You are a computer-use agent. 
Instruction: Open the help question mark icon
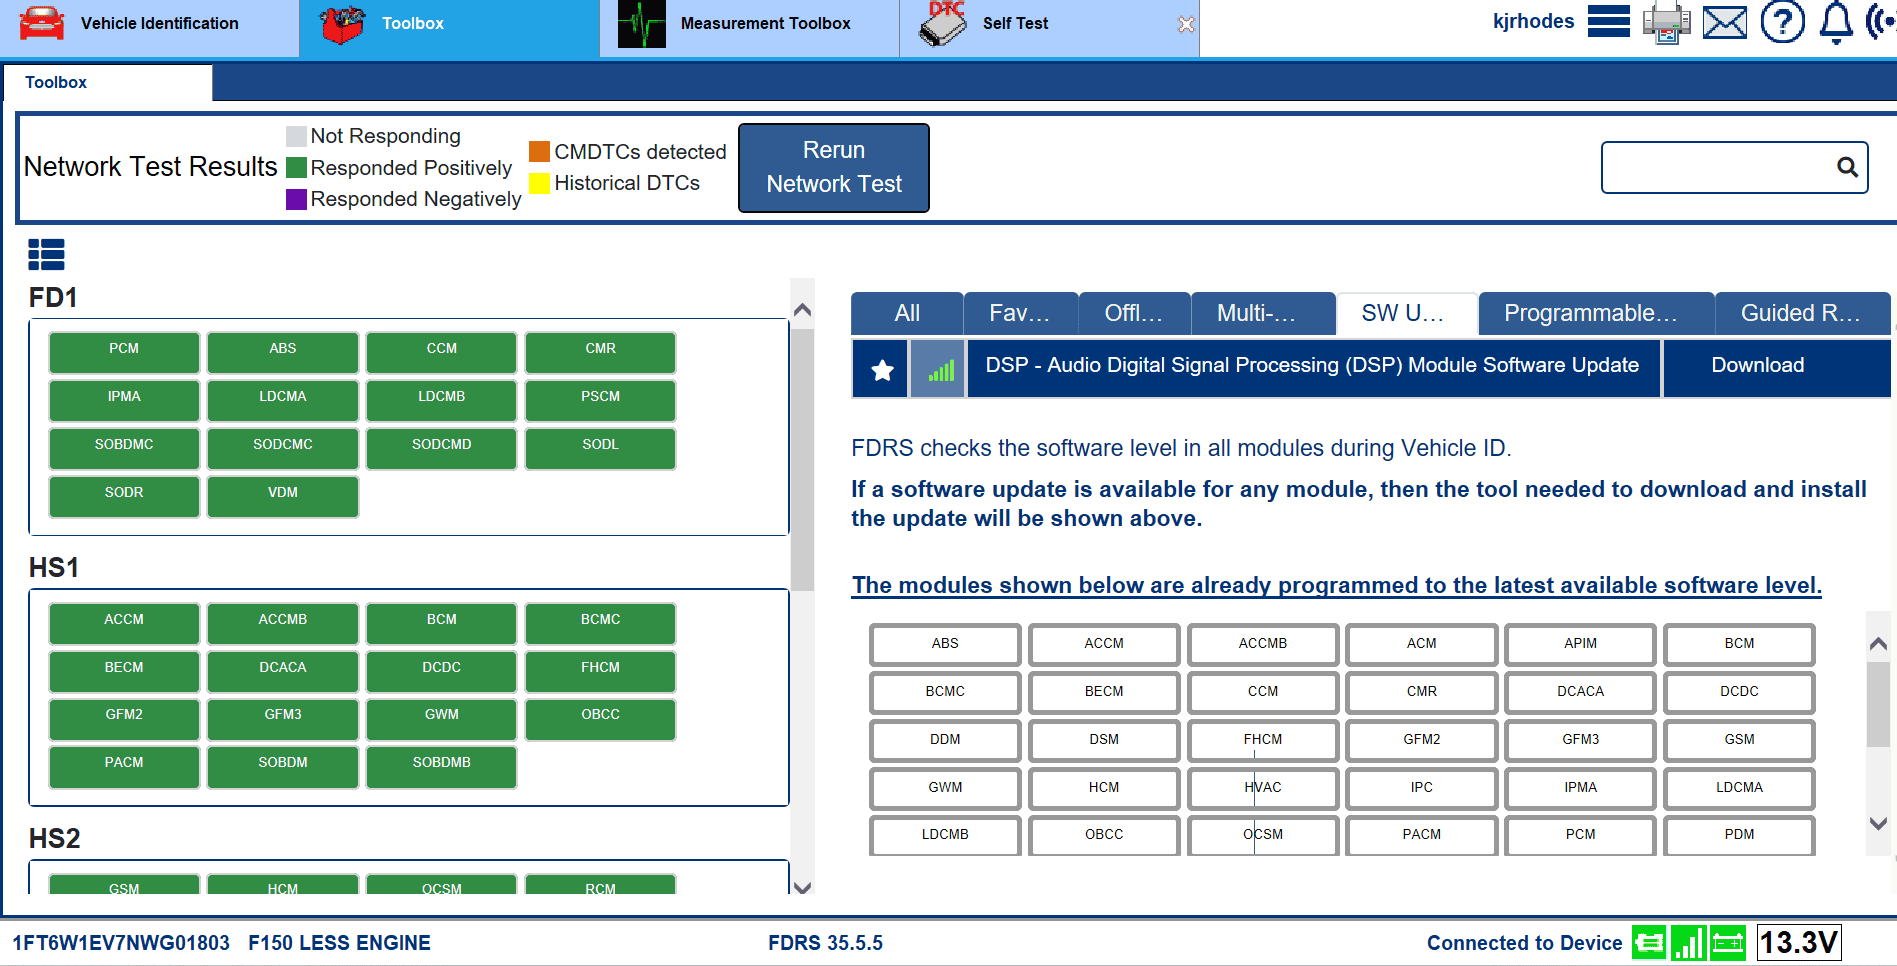tap(1782, 22)
